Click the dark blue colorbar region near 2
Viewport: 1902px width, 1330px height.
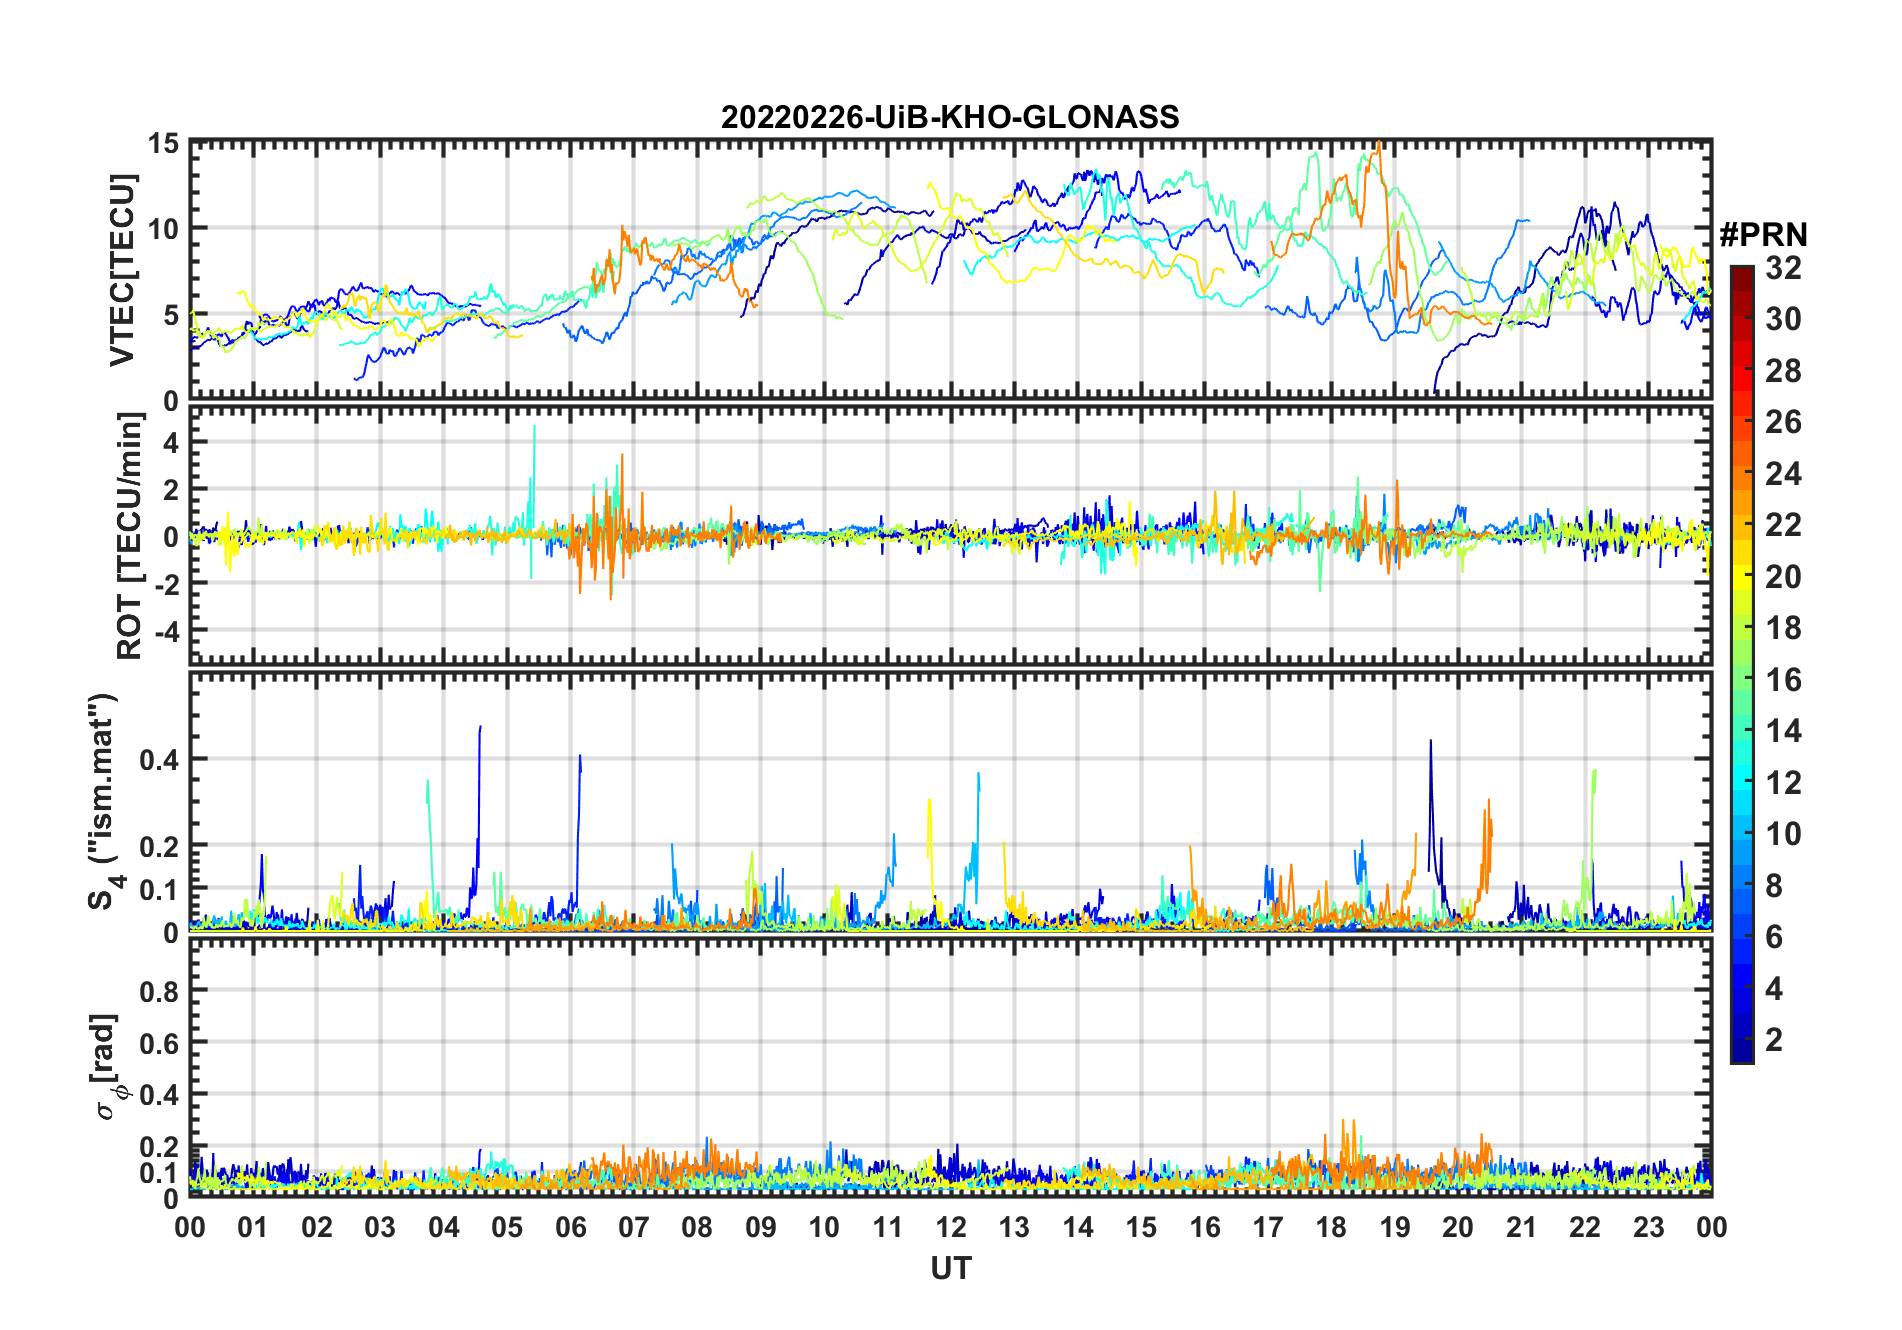1742,1040
